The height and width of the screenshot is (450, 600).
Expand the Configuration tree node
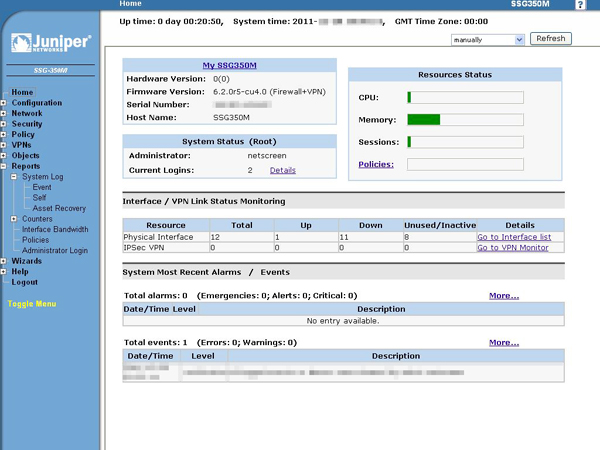3,103
